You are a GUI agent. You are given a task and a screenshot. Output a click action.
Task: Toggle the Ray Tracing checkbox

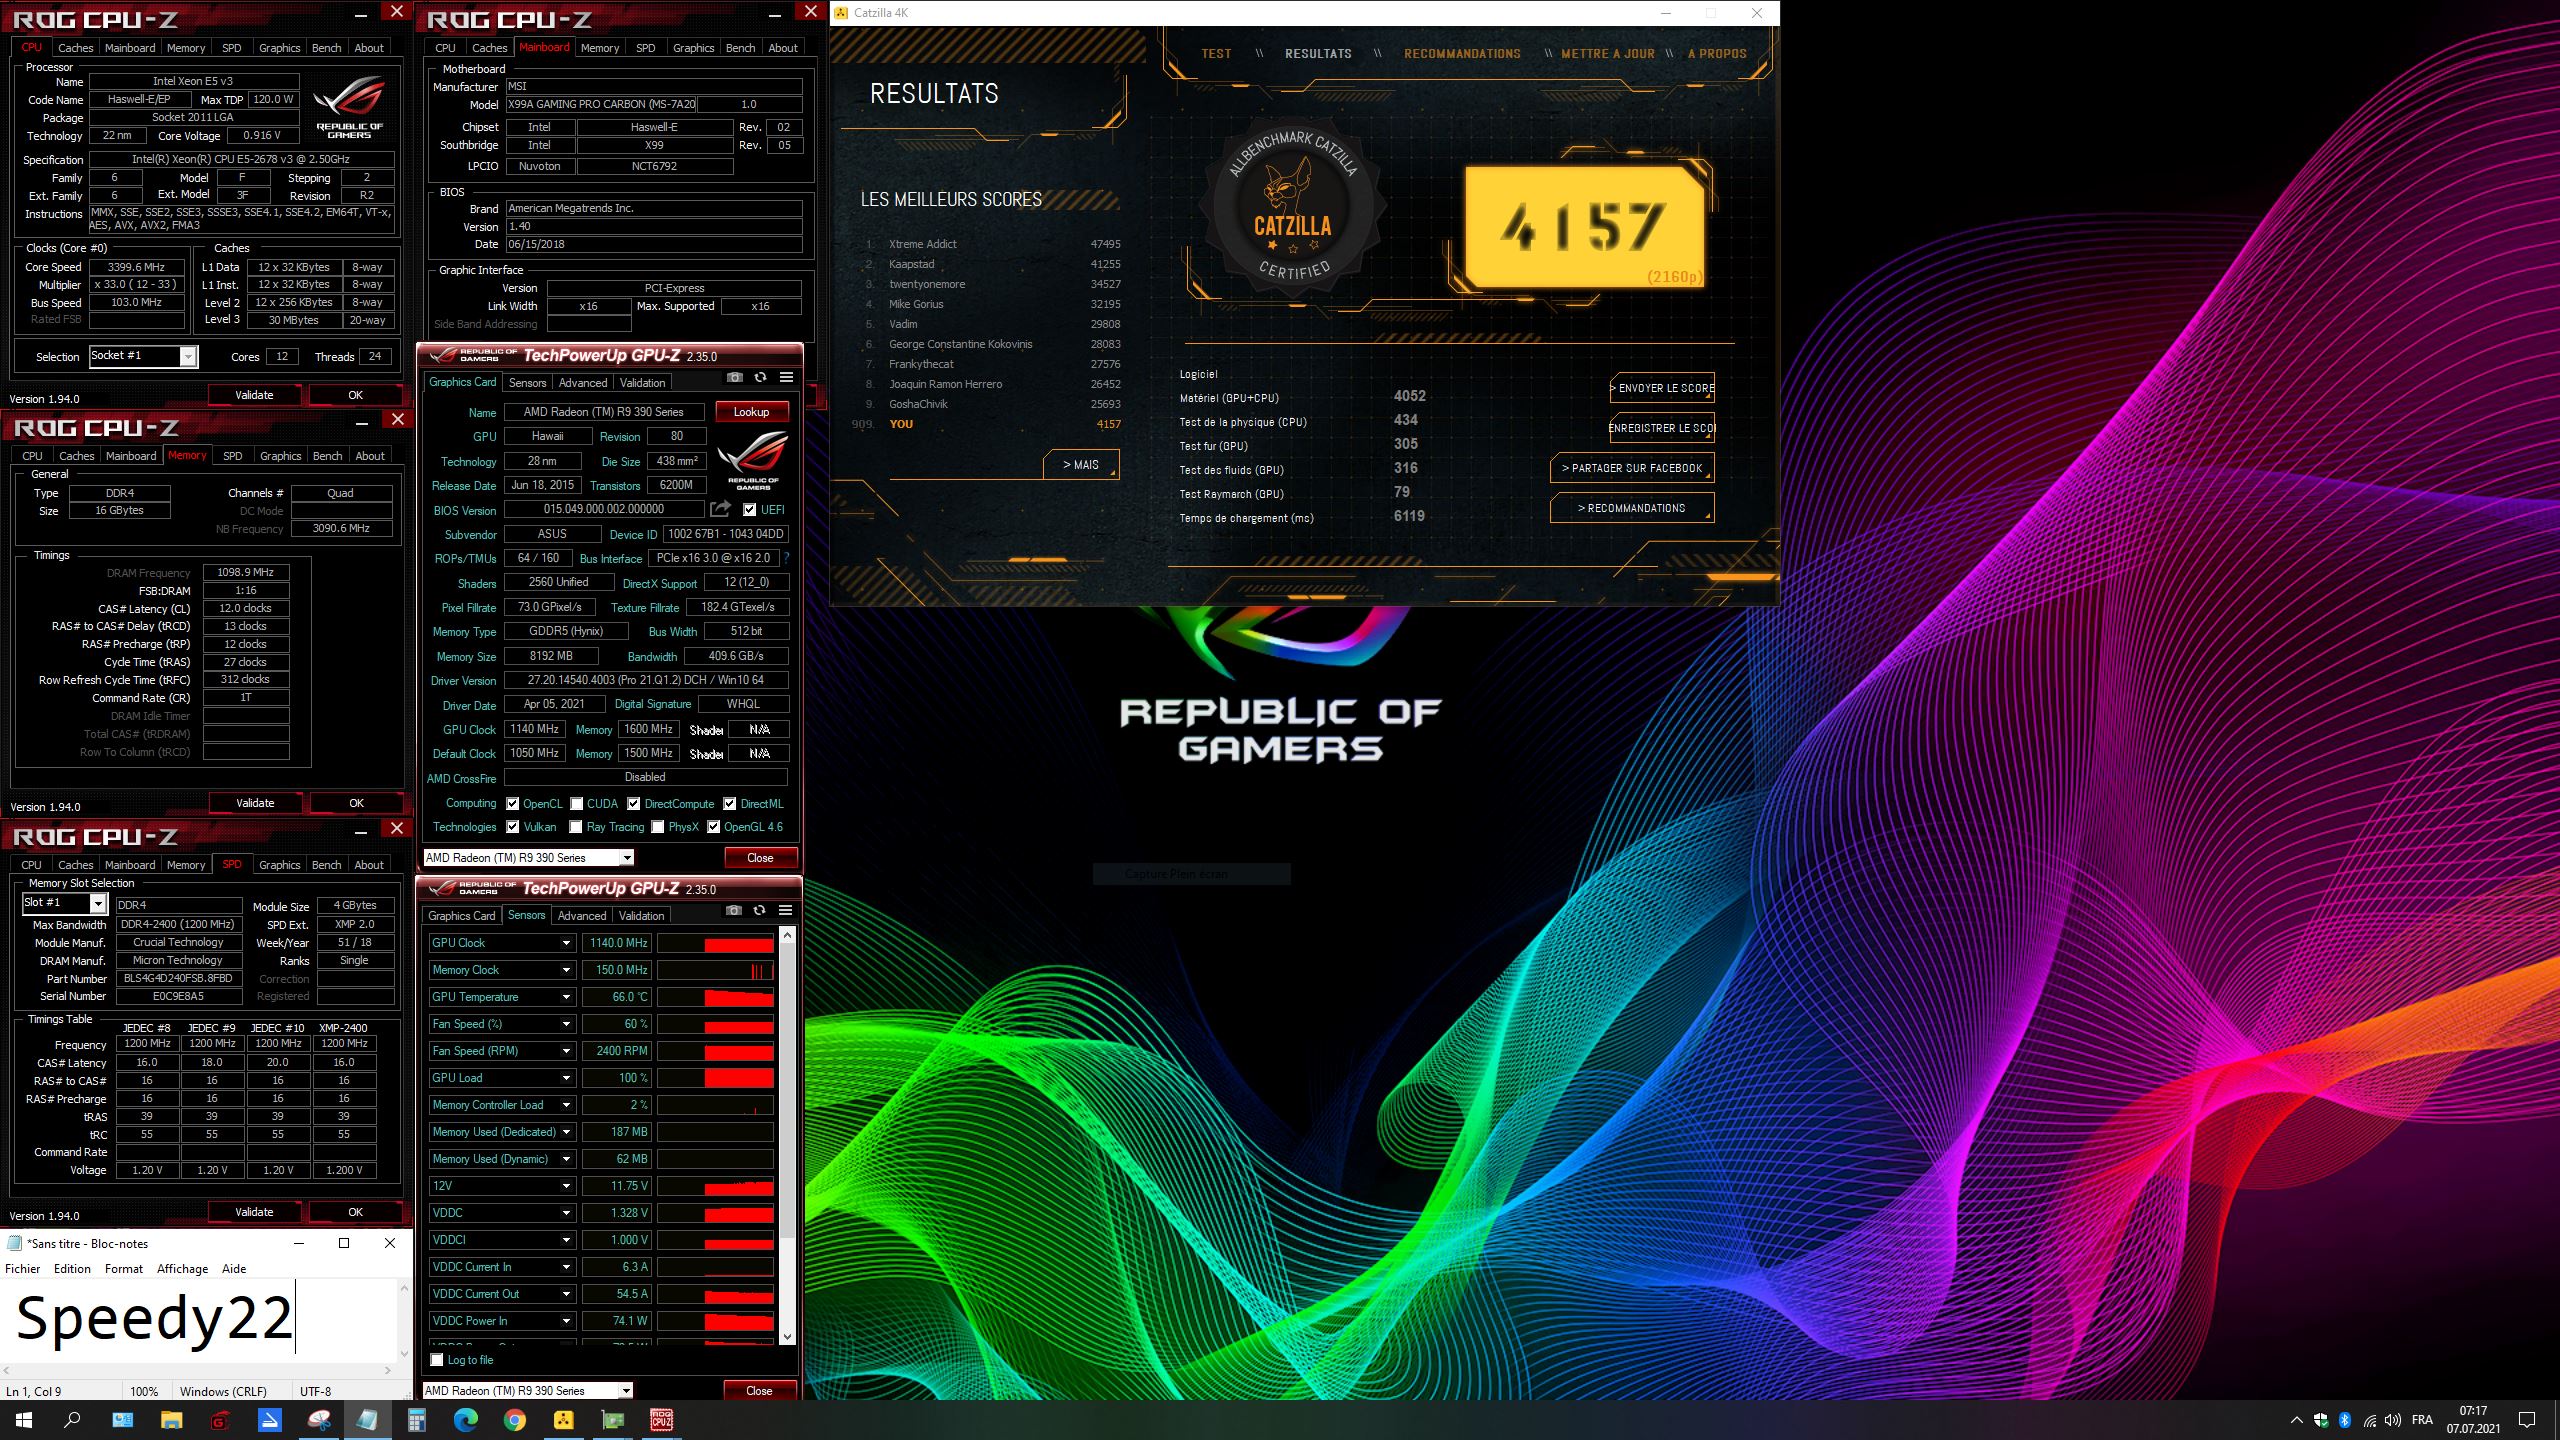(x=576, y=827)
